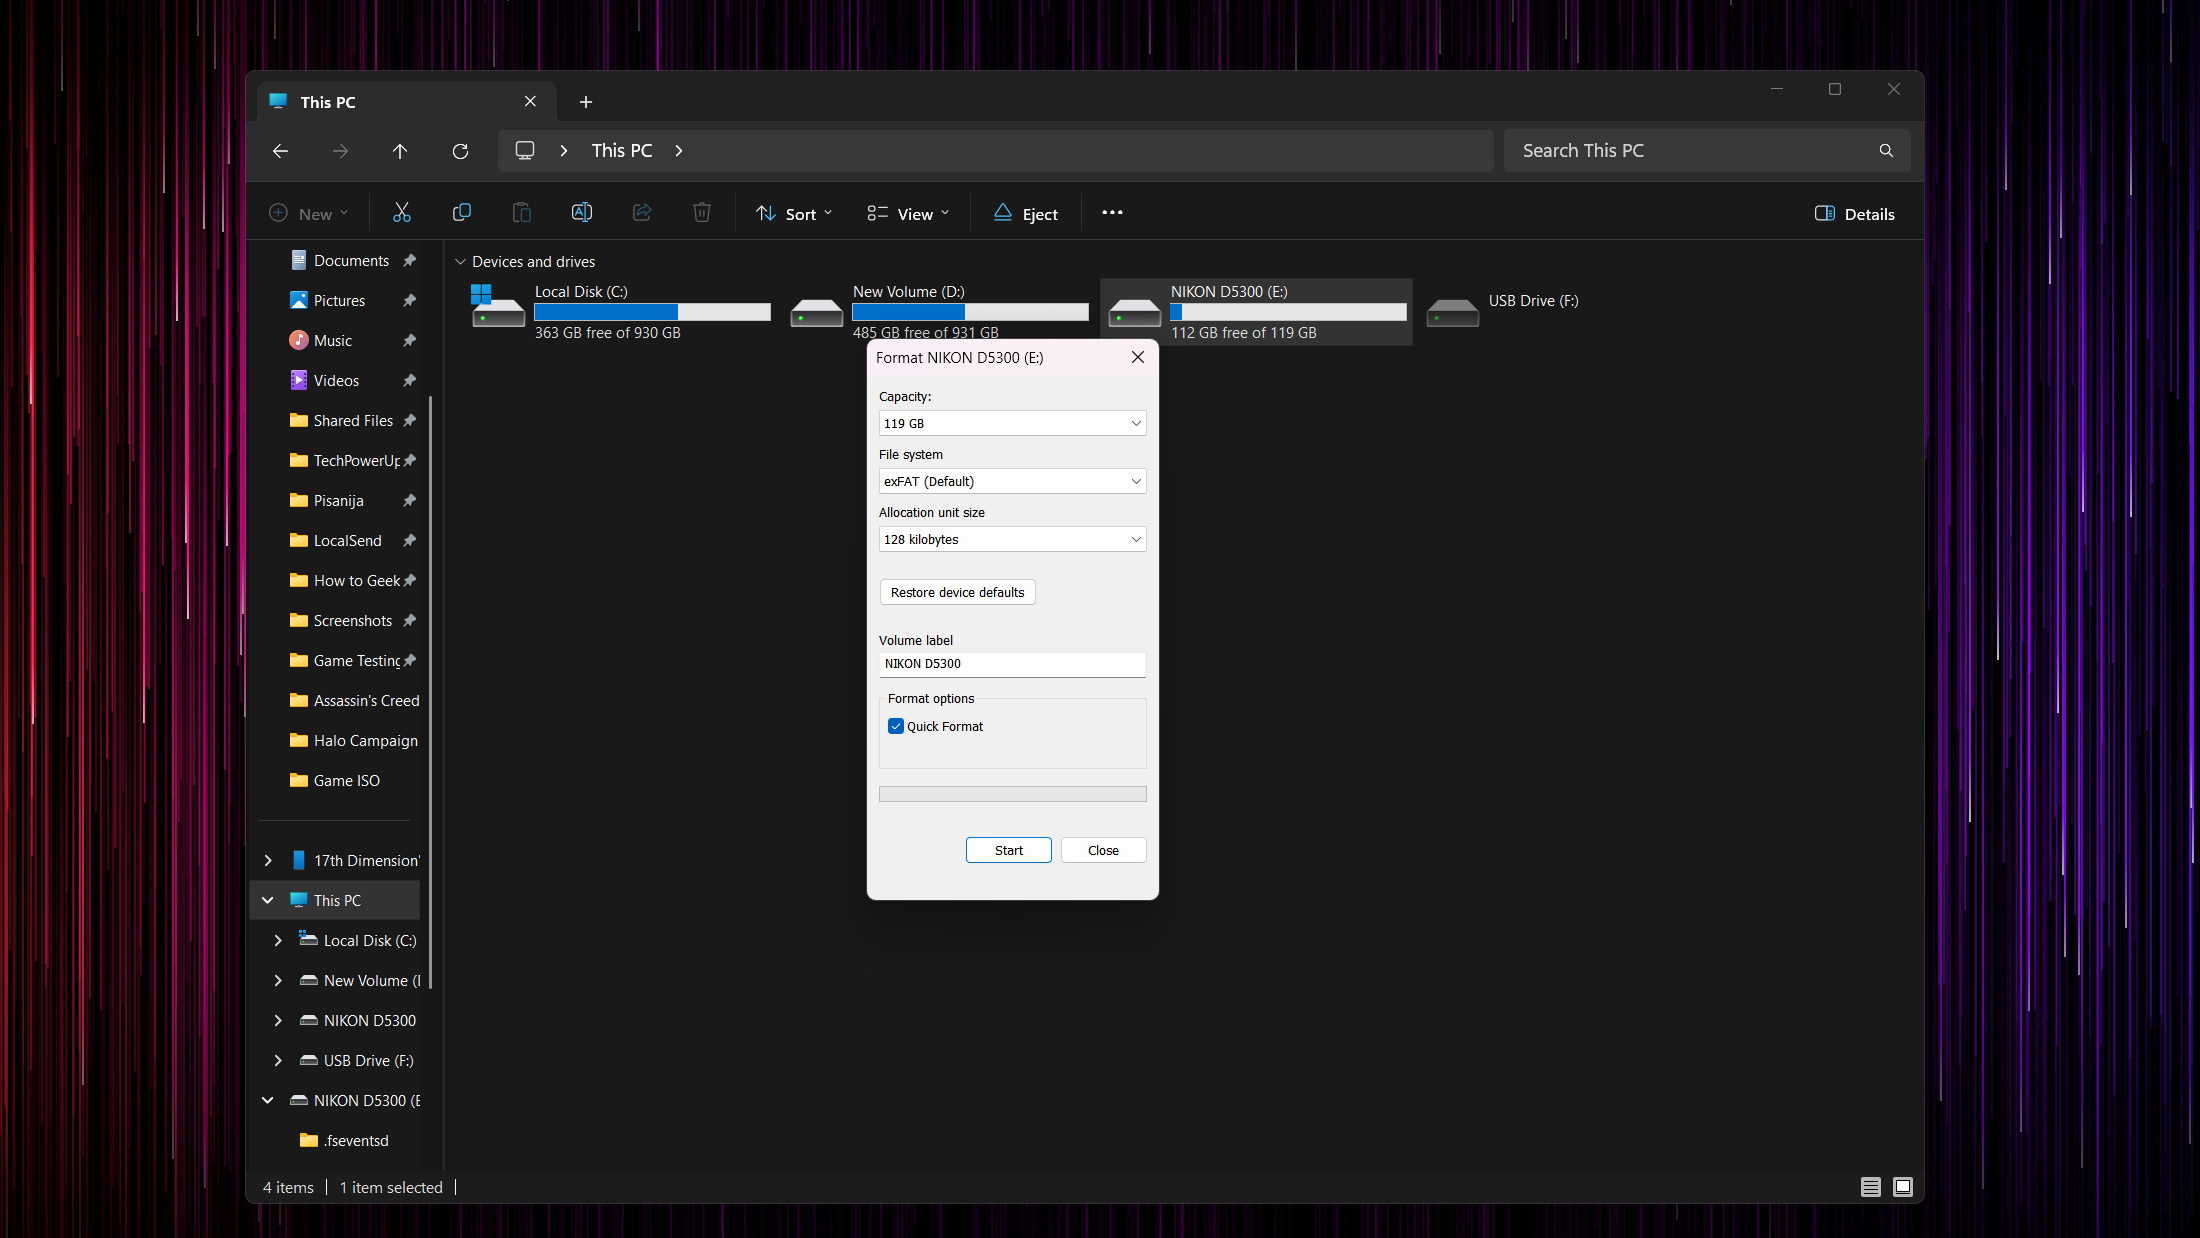Open the See more ellipsis menu
This screenshot has width=2200, height=1238.
click(x=1112, y=213)
